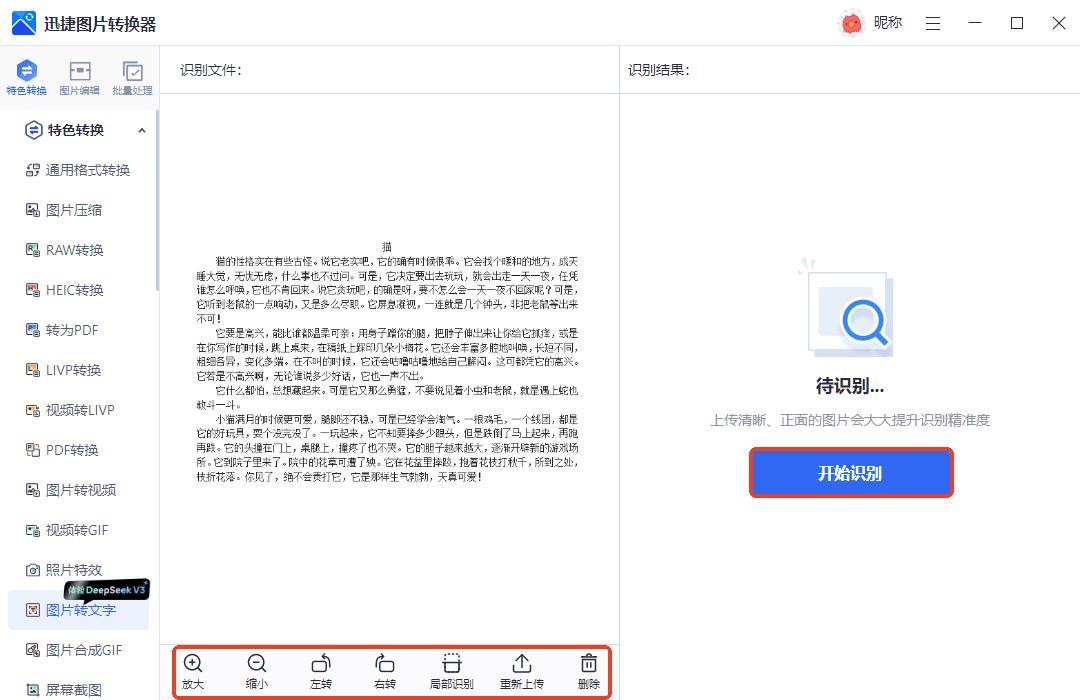
Task: Open 通用格式转换 in the sidebar
Action: pyautogui.click(x=87, y=170)
